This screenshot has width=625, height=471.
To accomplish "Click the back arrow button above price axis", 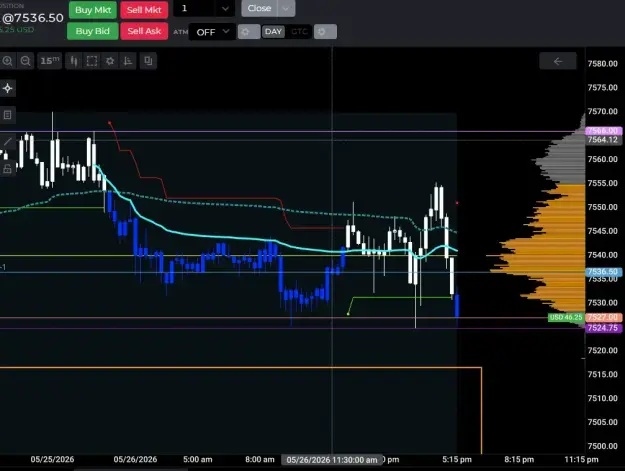I will click(x=558, y=61).
